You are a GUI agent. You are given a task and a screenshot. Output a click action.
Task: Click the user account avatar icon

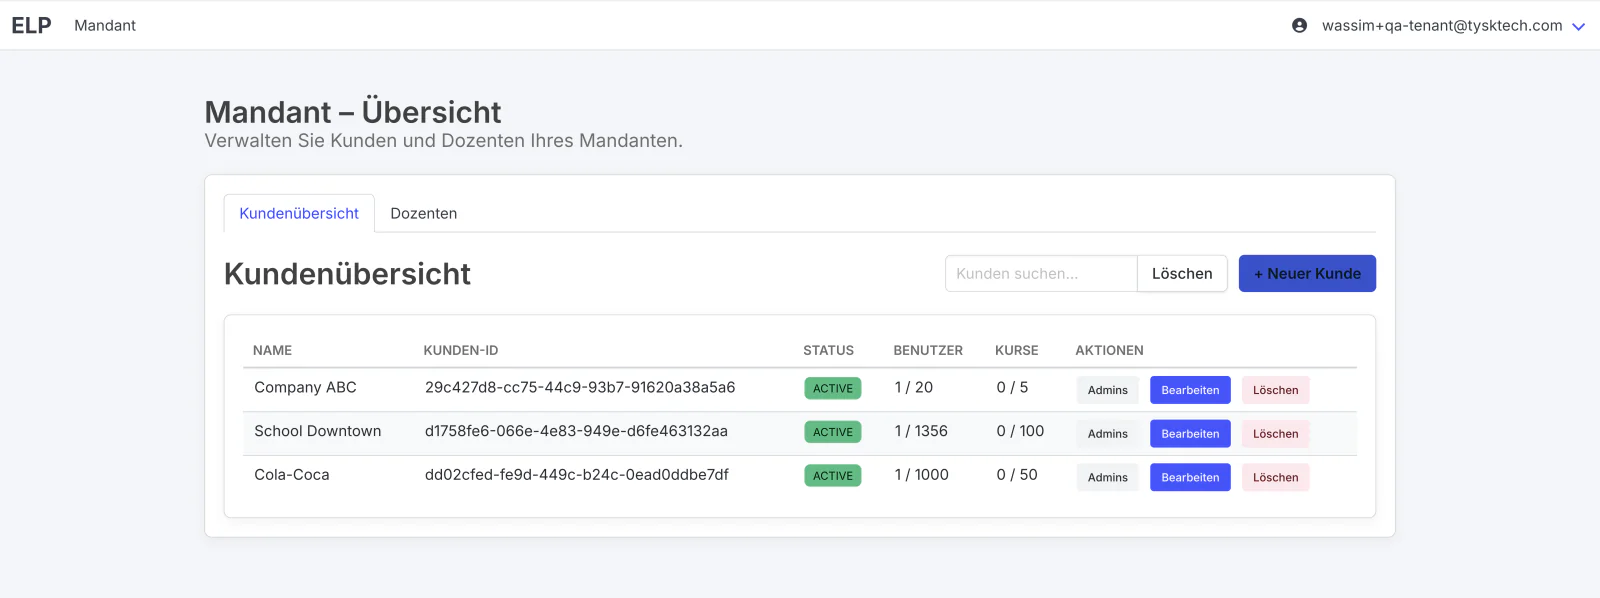click(1299, 26)
